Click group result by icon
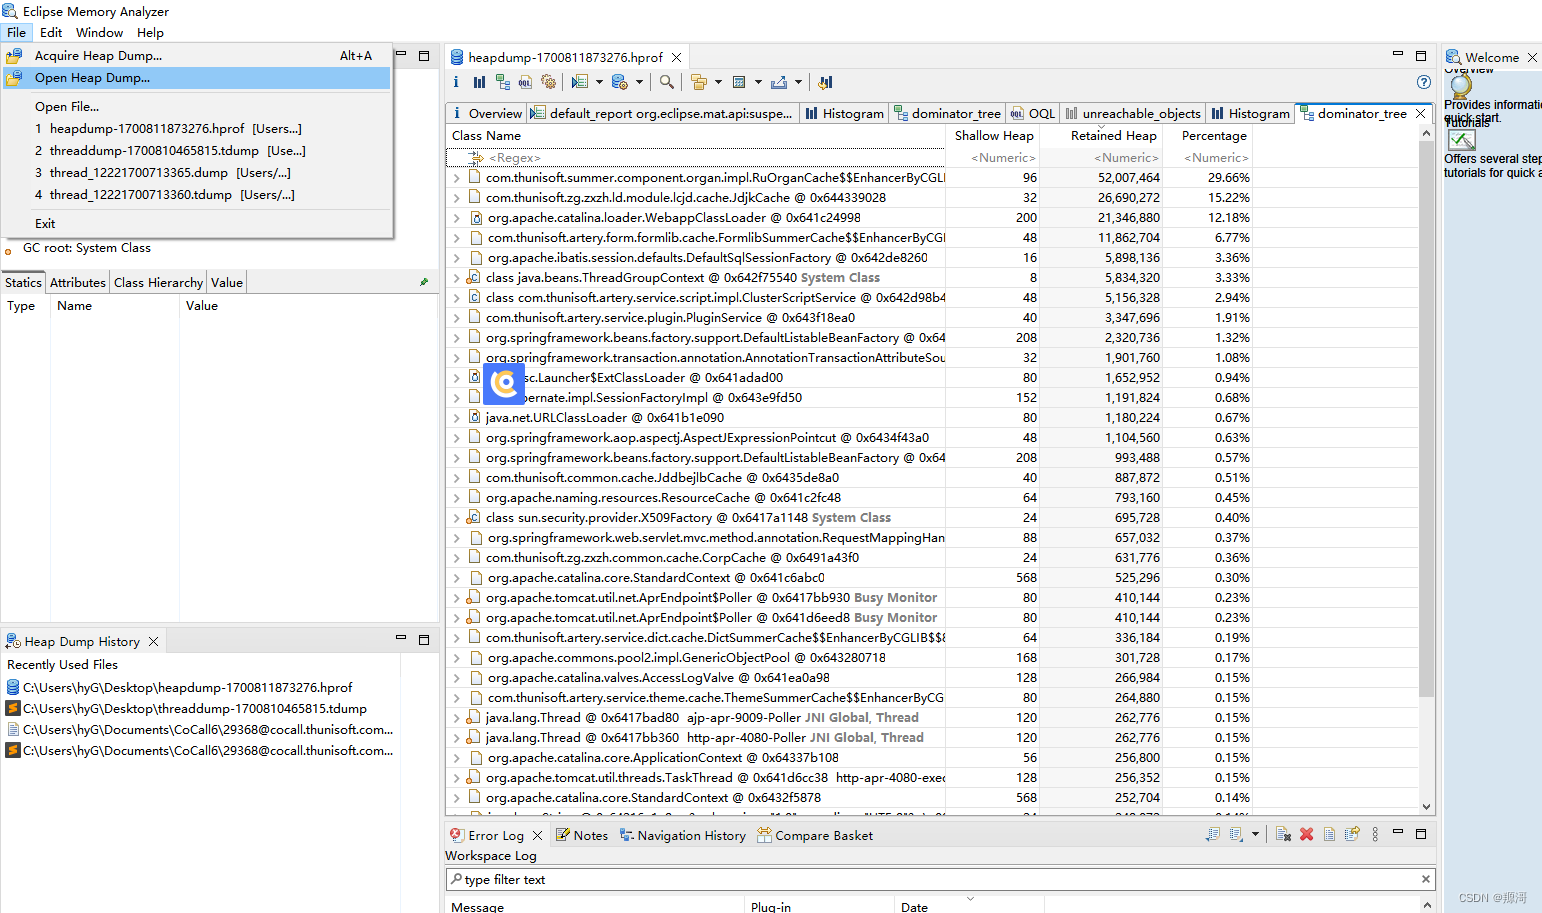The height and width of the screenshot is (913, 1542). coord(699,82)
